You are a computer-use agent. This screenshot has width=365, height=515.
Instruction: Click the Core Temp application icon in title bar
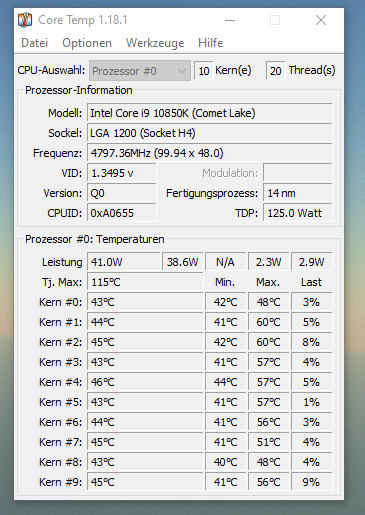point(25,20)
